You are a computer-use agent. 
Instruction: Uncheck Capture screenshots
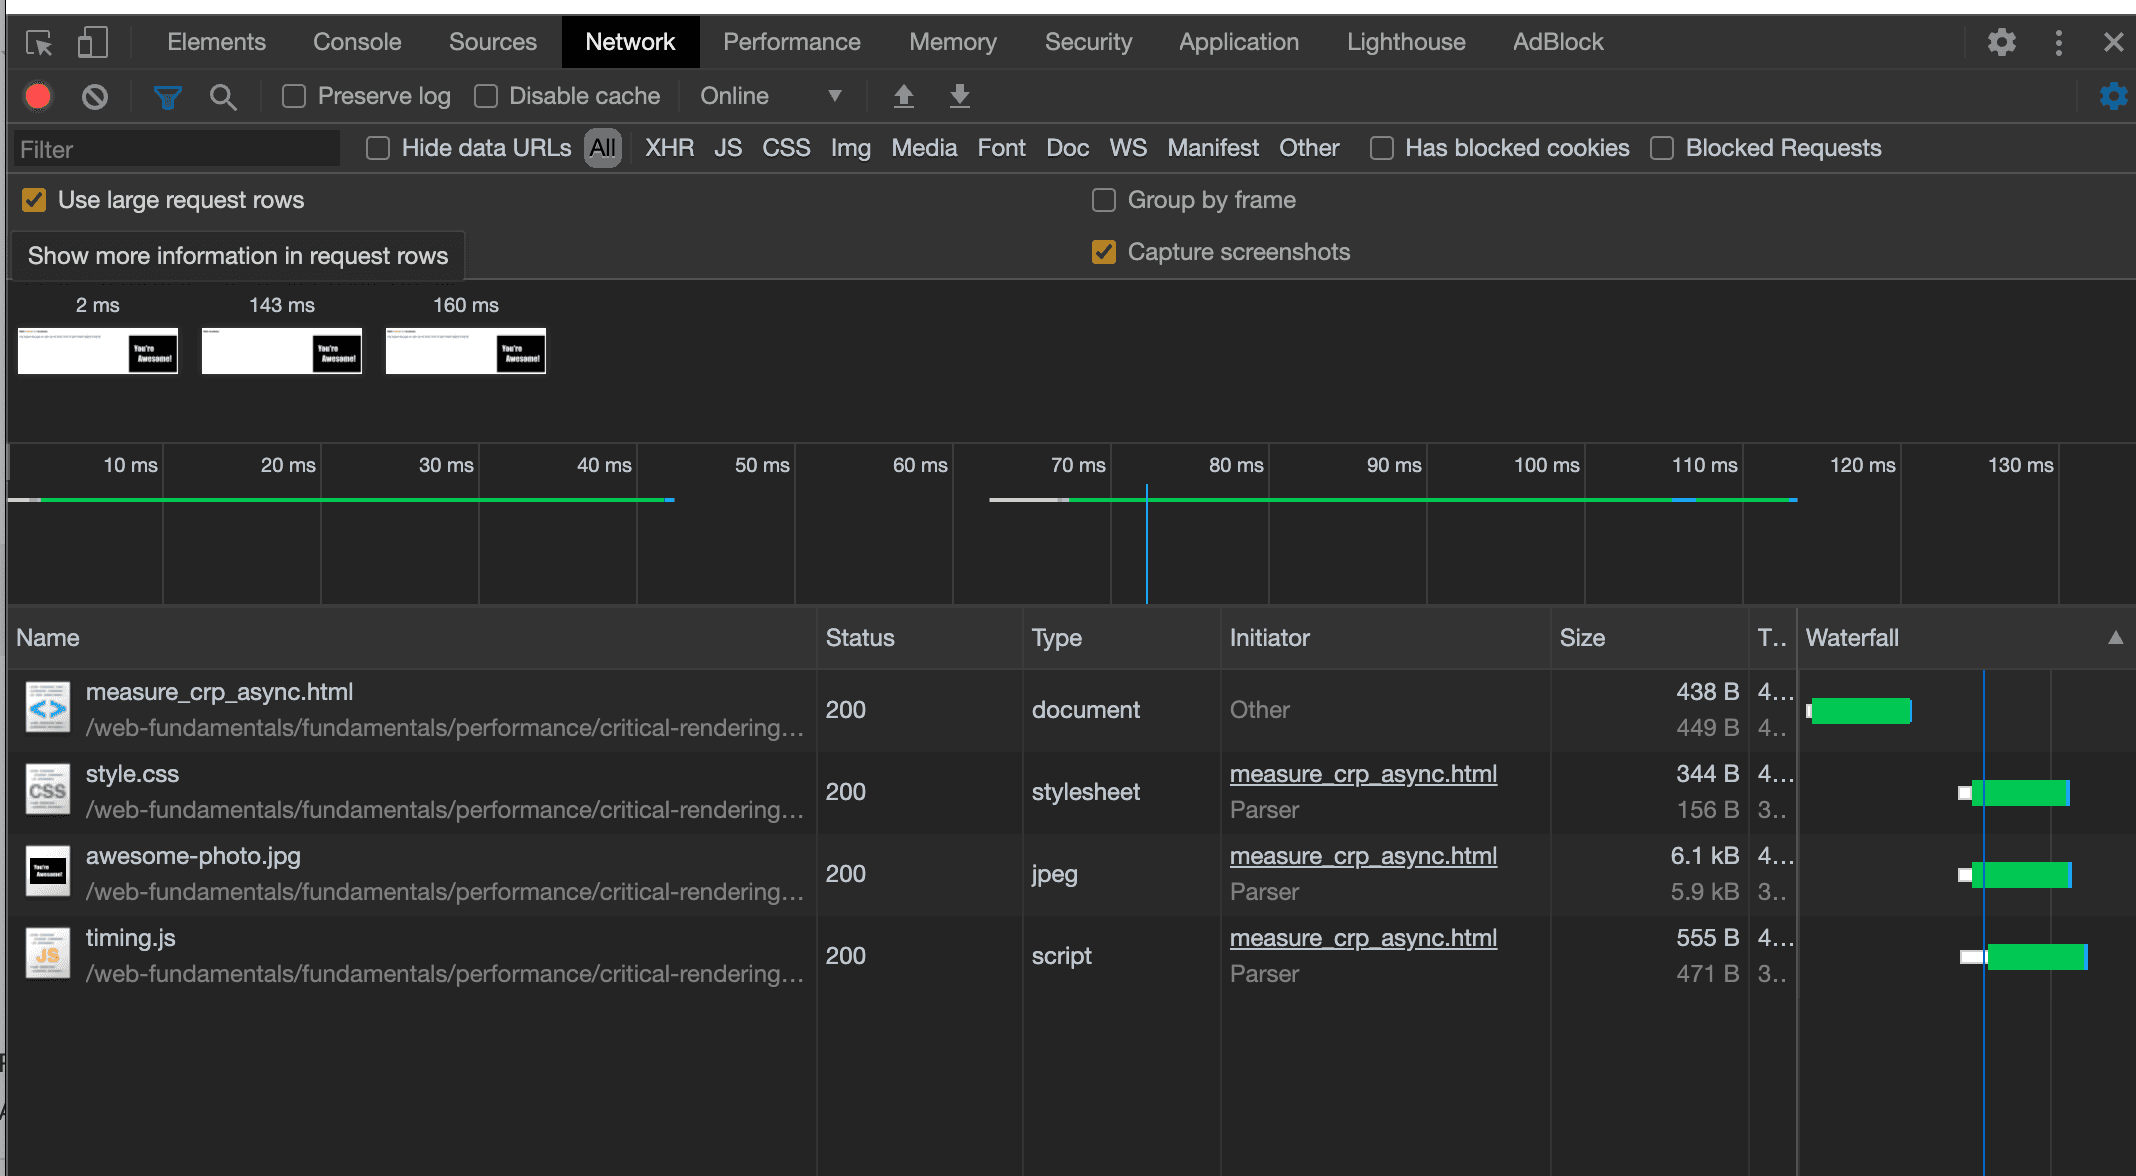click(x=1104, y=252)
